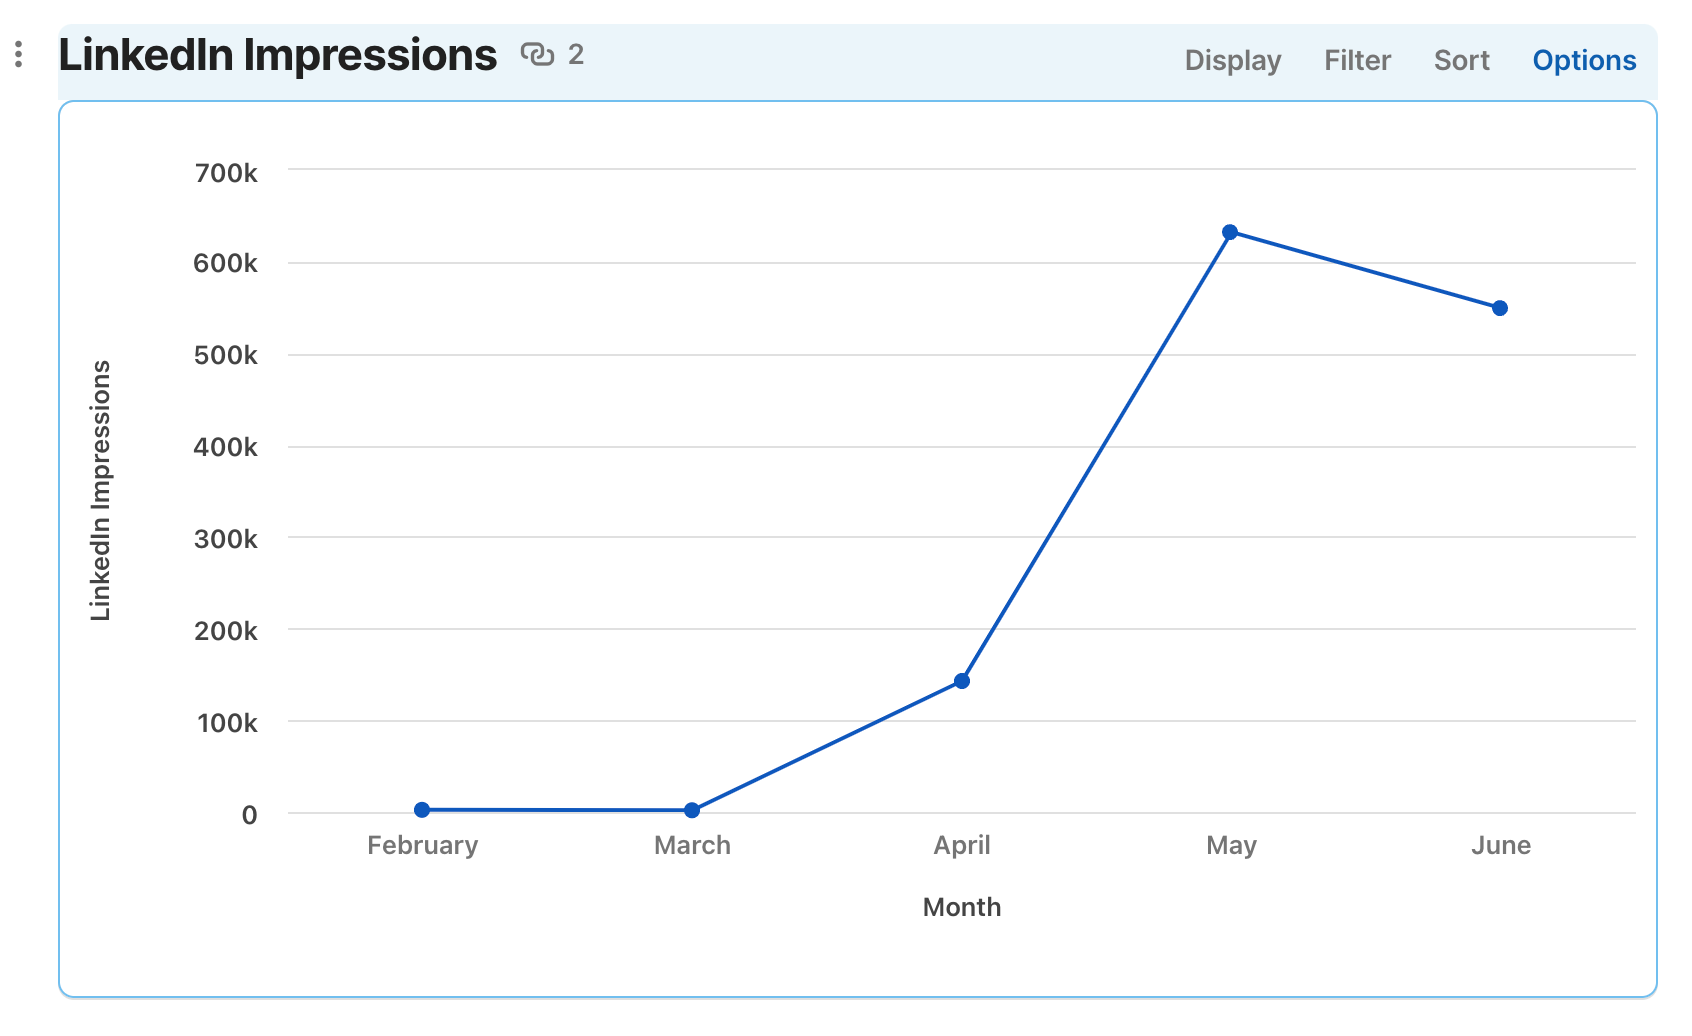Click the linked references icon showing 2
This screenshot has height=1036, width=1692.
pyautogui.click(x=552, y=54)
